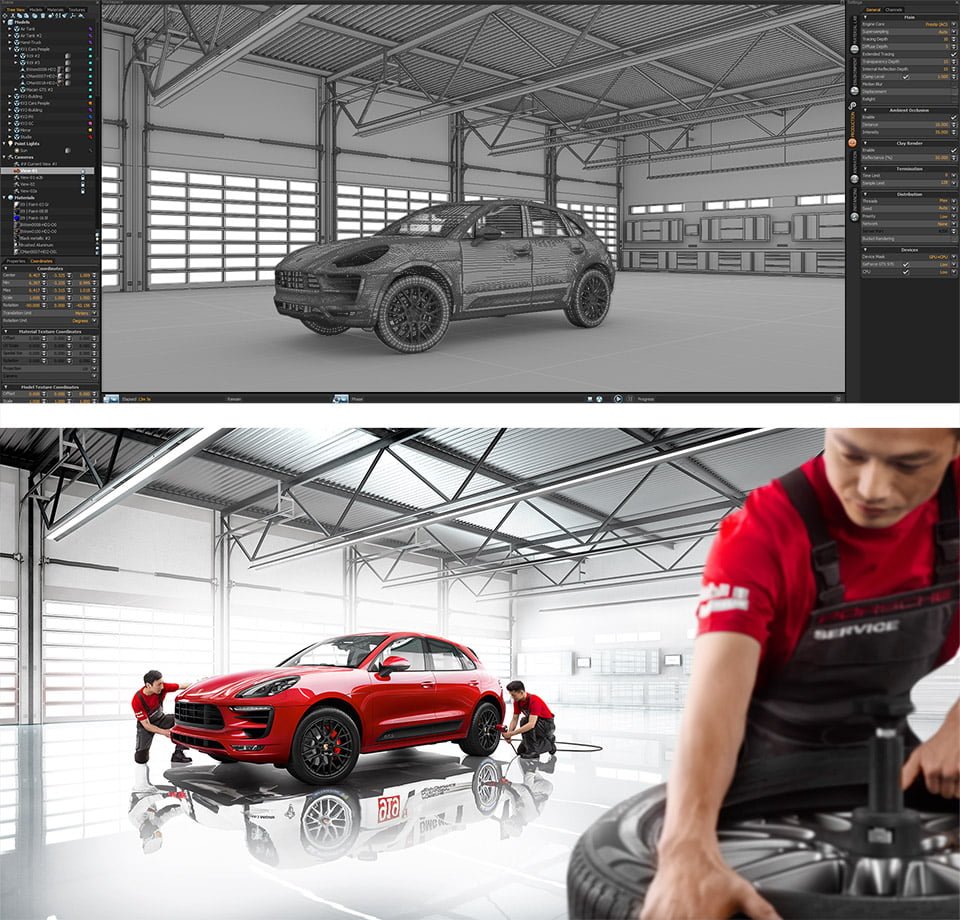Viewport: 960px width, 920px height.
Task: Switch to the Materials tab in outliner
Action: pos(54,9)
